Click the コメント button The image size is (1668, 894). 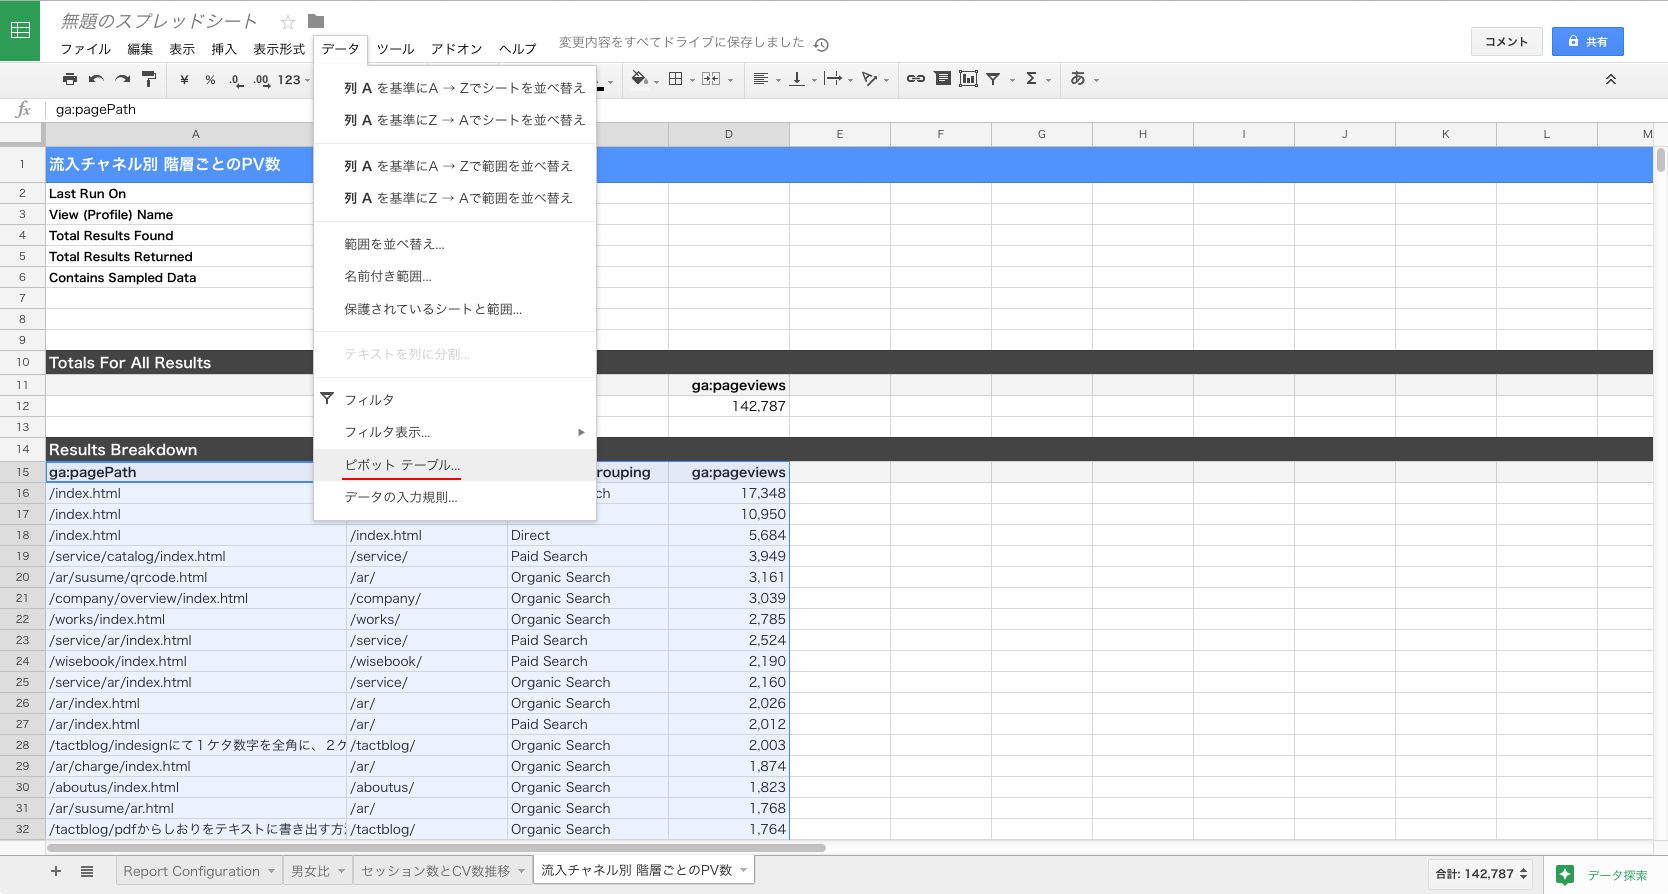tap(1506, 41)
